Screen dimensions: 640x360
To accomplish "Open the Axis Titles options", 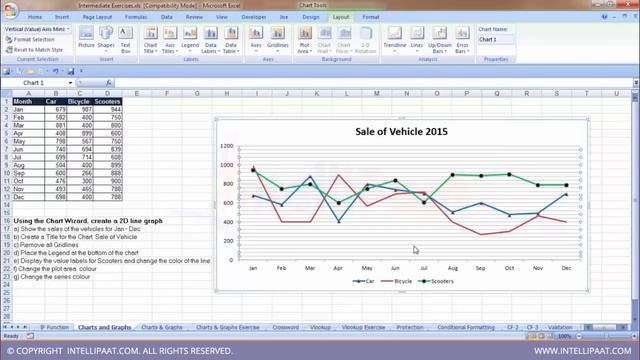I will click(x=170, y=40).
